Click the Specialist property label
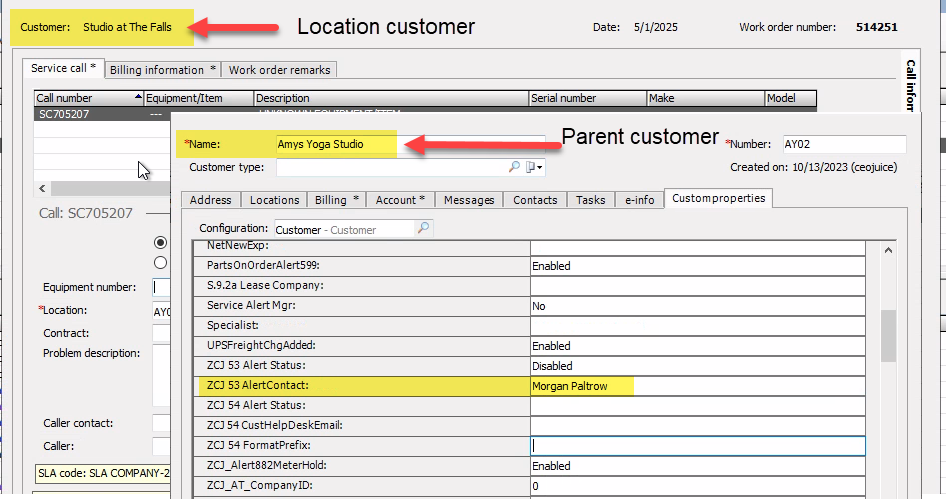Image resolution: width=946 pixels, height=499 pixels. coord(233,325)
